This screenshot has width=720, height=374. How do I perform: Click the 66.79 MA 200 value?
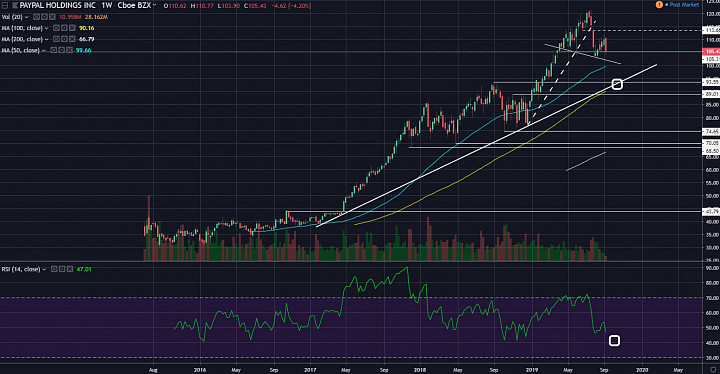[86, 39]
